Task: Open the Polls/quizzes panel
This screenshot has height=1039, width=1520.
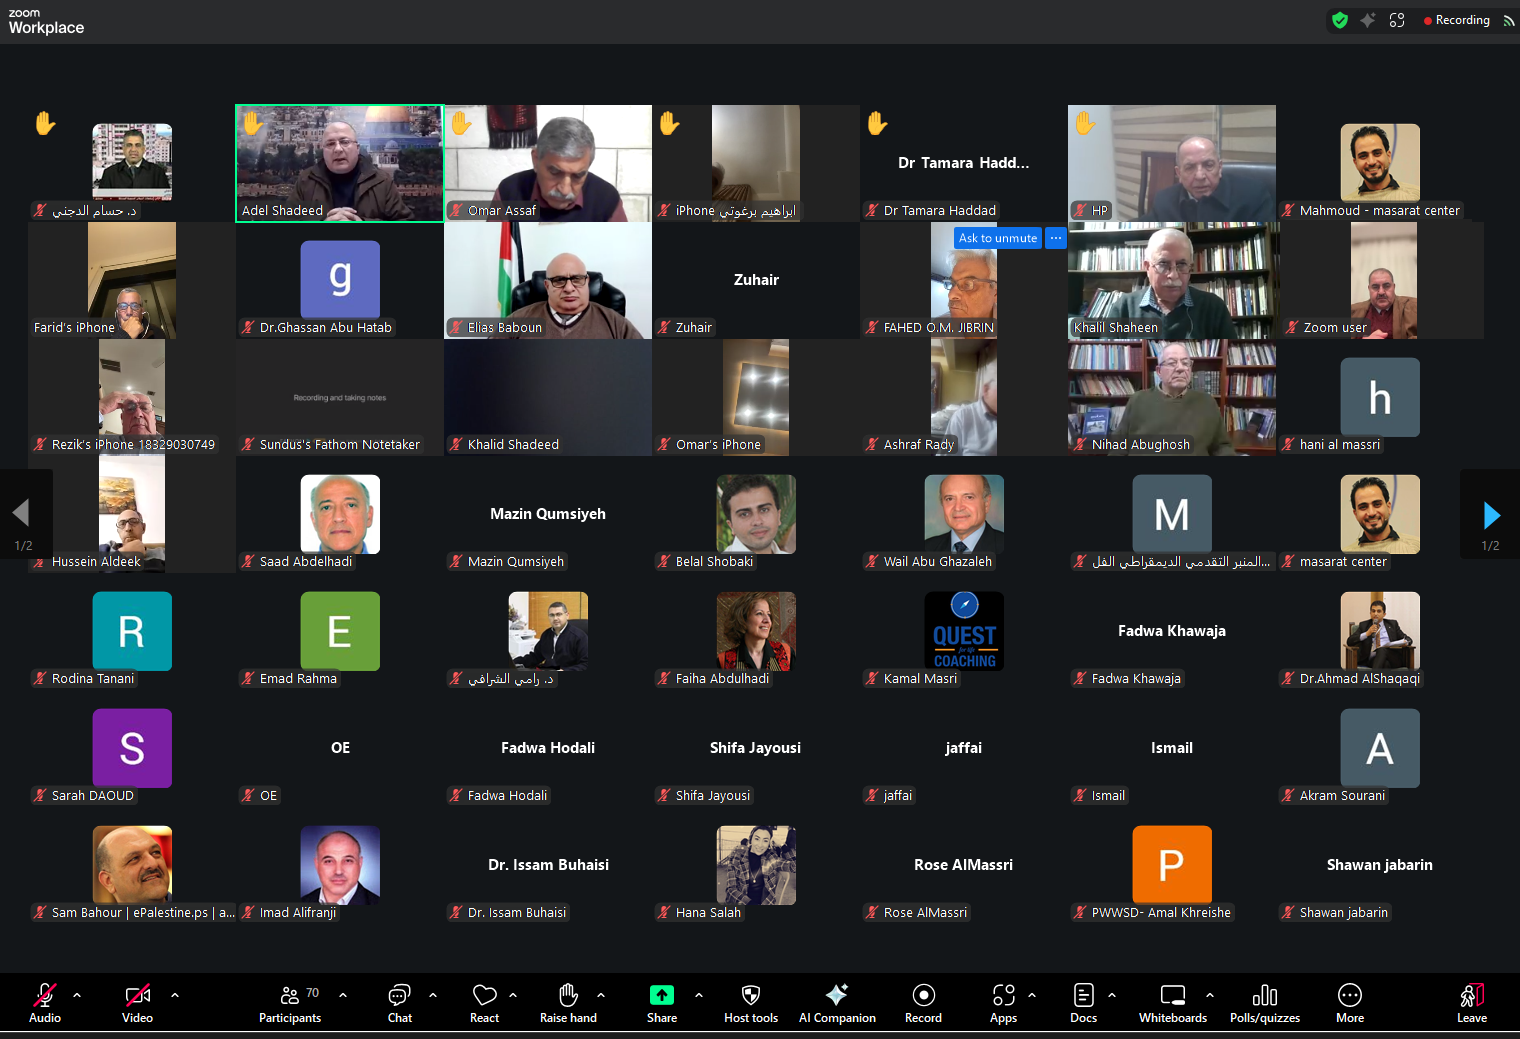Action: [x=1264, y=1003]
